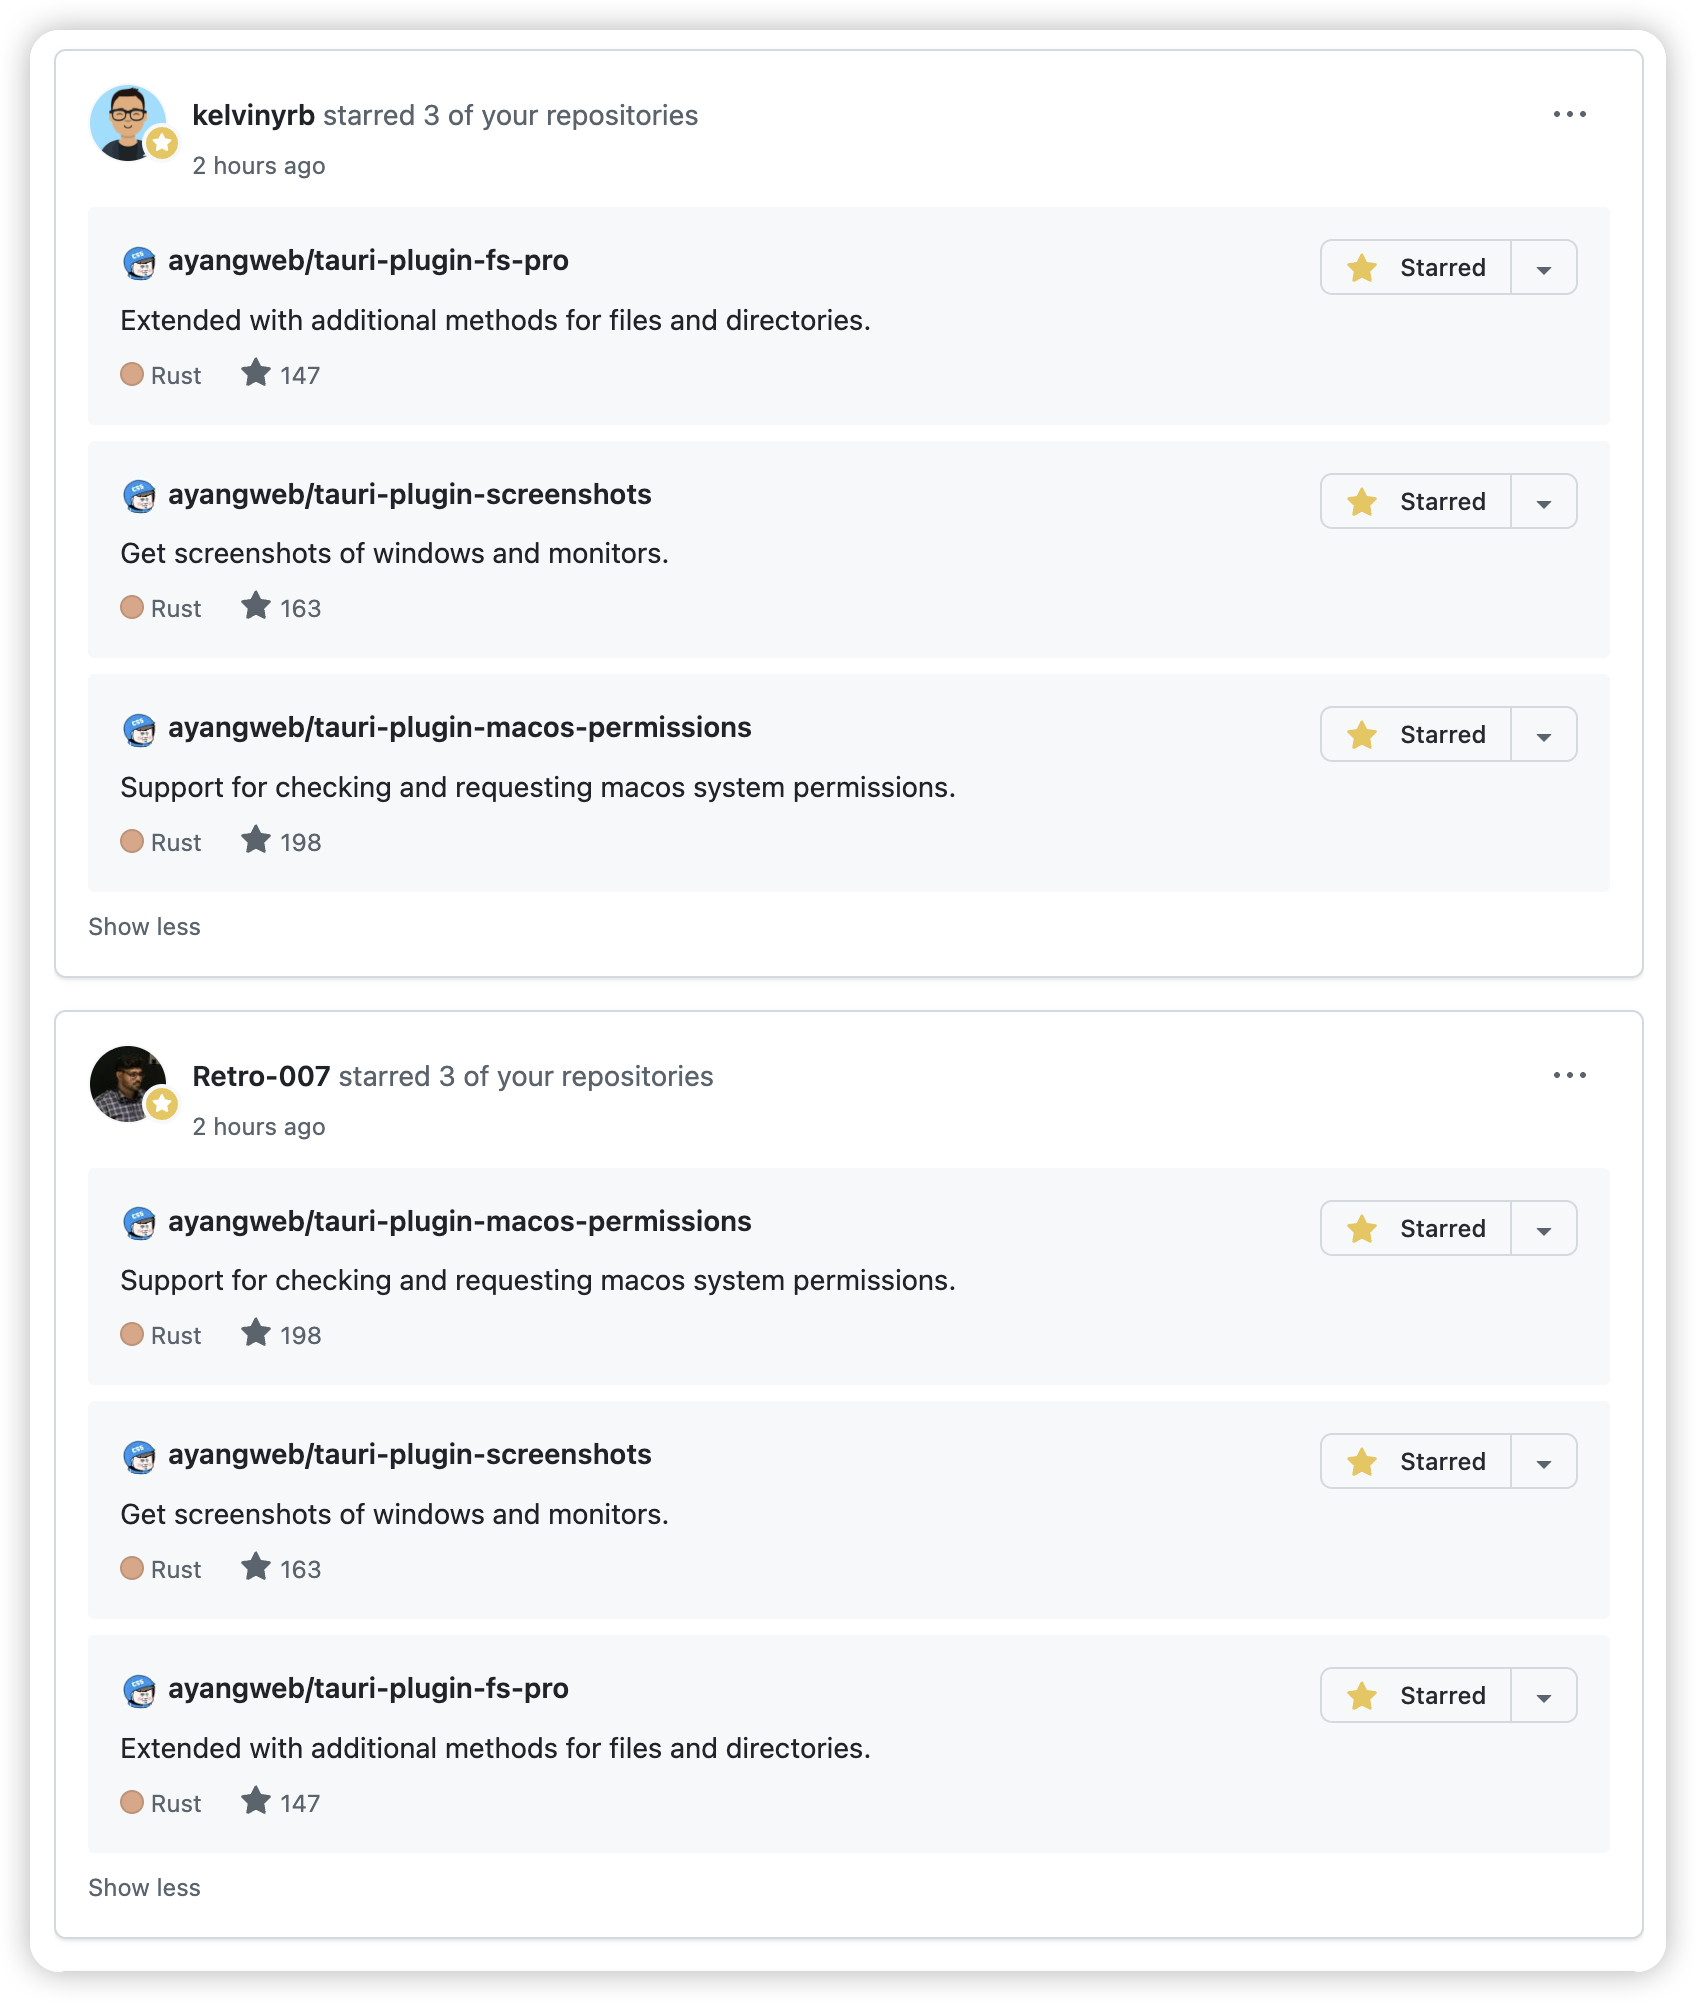Click the owner avatar icon beside tauri-plugin-screenshots in kelvinyrb's card
Viewport: 1696px width, 2002px height.
click(x=139, y=496)
